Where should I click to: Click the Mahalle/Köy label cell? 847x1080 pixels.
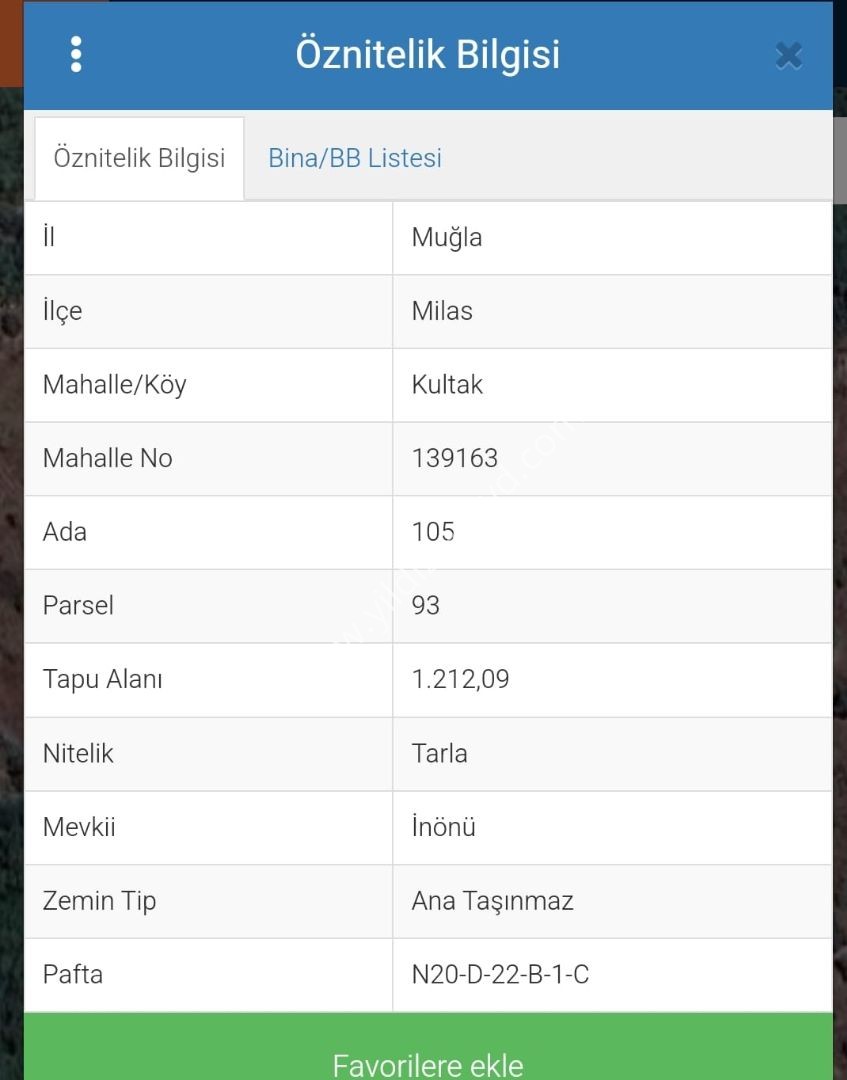208,385
